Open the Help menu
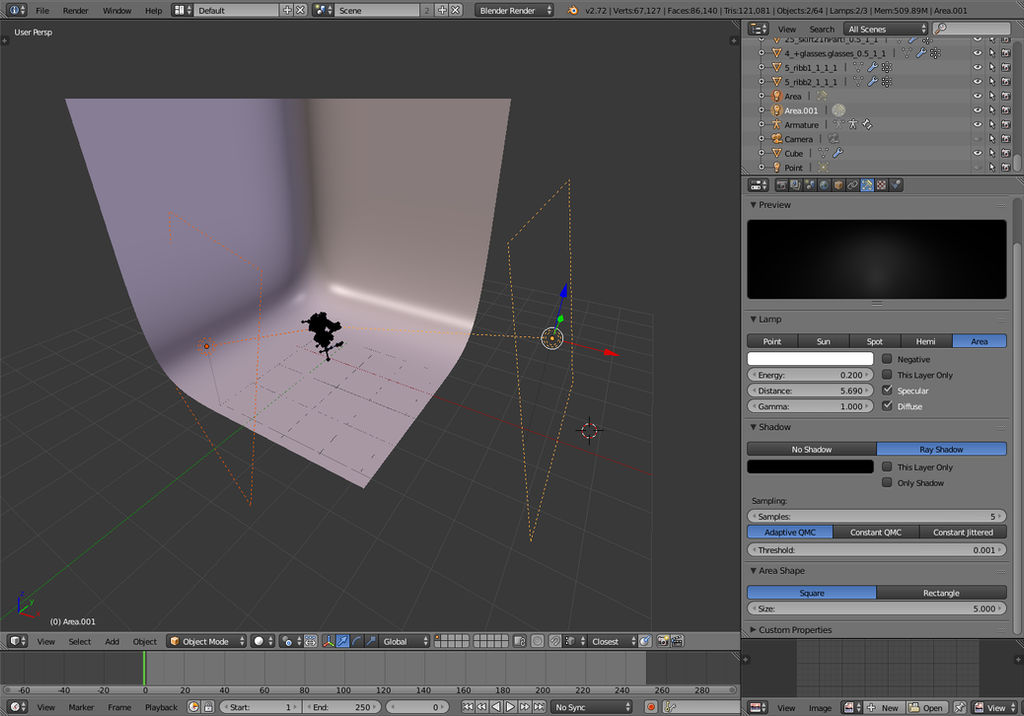 [x=153, y=10]
